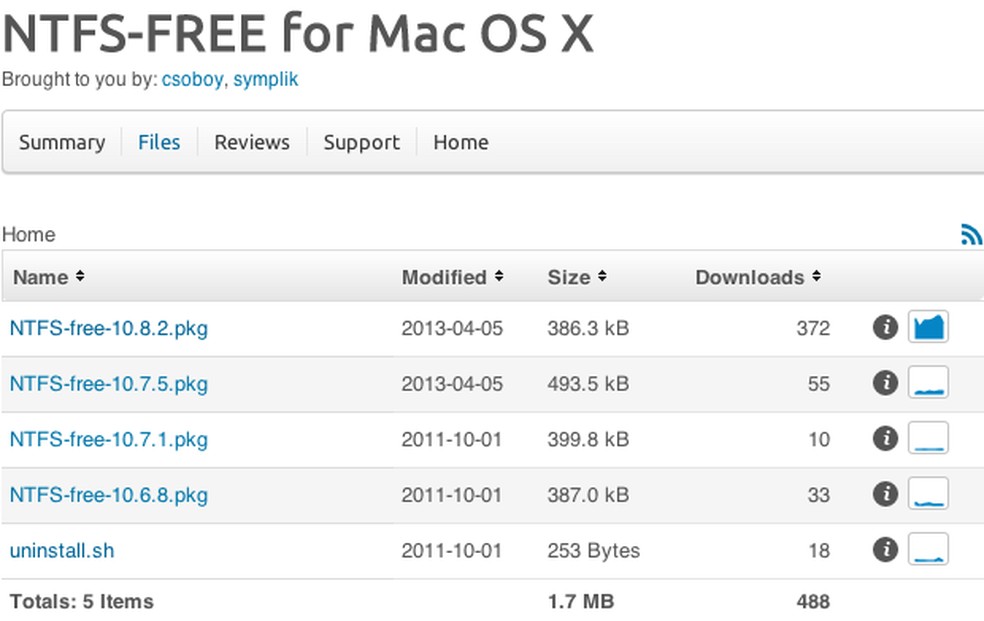Image resolution: width=984 pixels, height=621 pixels.
Task: Click the info icon for uninstall.sh
Action: 885,550
